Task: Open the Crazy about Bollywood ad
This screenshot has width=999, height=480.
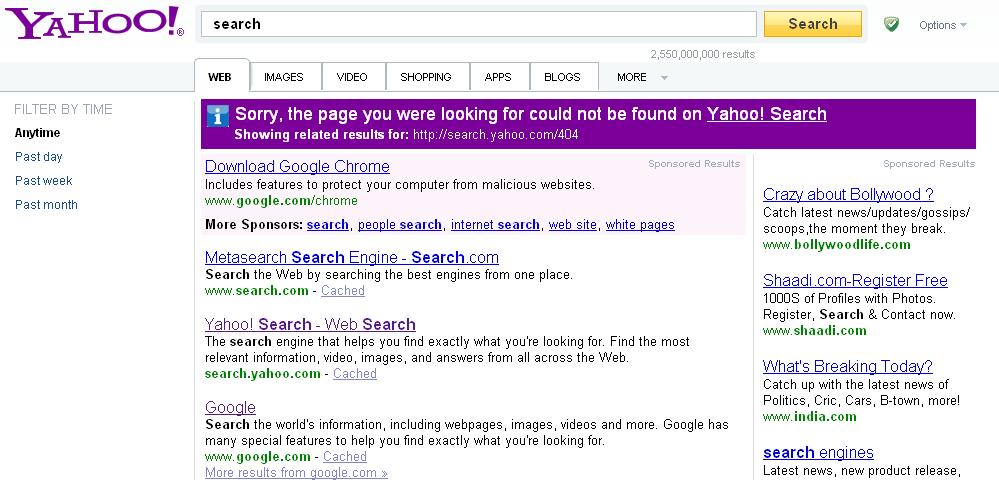Action: pos(848,194)
